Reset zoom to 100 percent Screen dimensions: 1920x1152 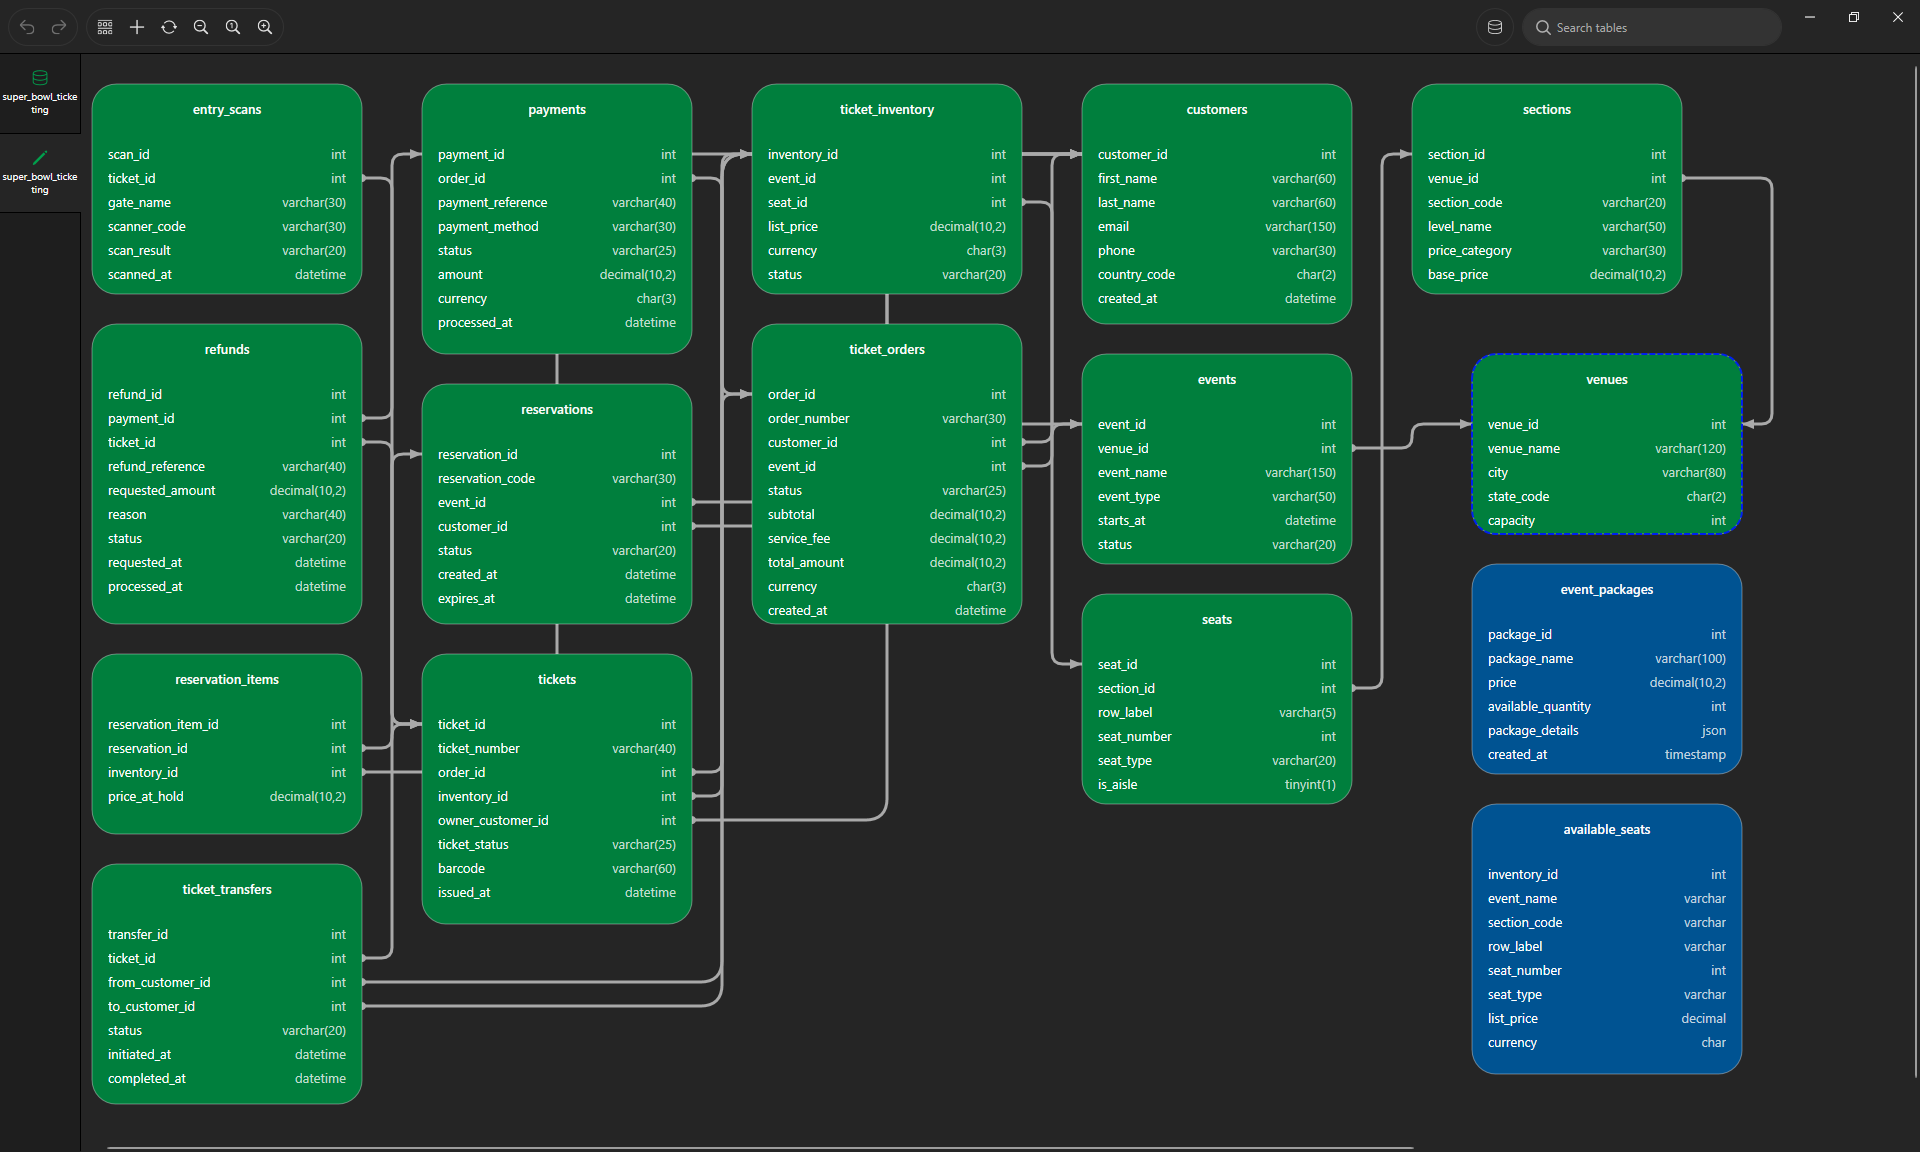point(233,27)
